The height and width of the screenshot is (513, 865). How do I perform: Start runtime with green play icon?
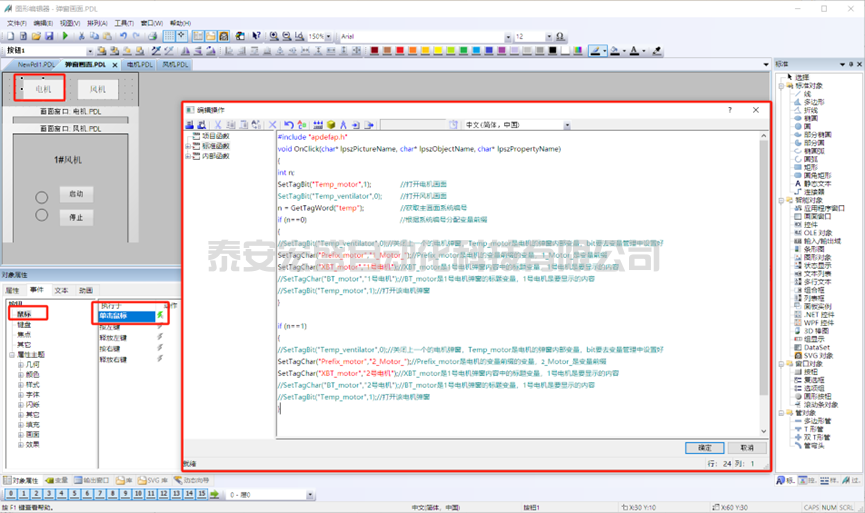coord(66,36)
